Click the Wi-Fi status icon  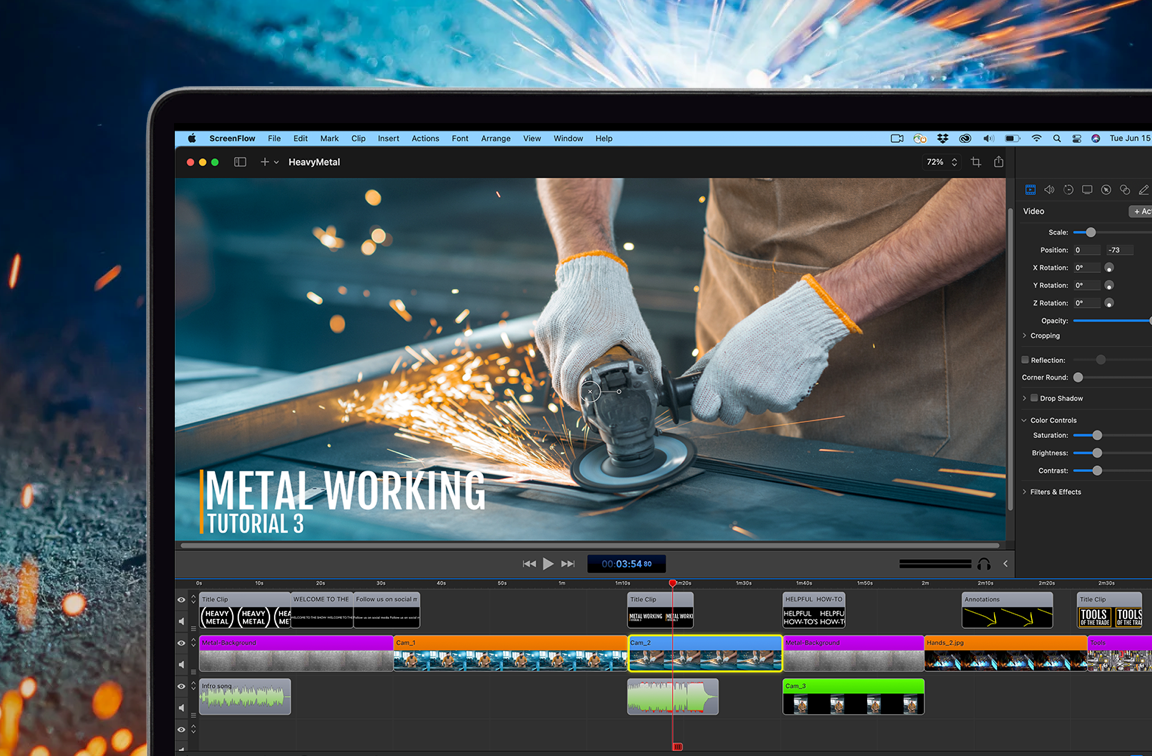(1036, 138)
